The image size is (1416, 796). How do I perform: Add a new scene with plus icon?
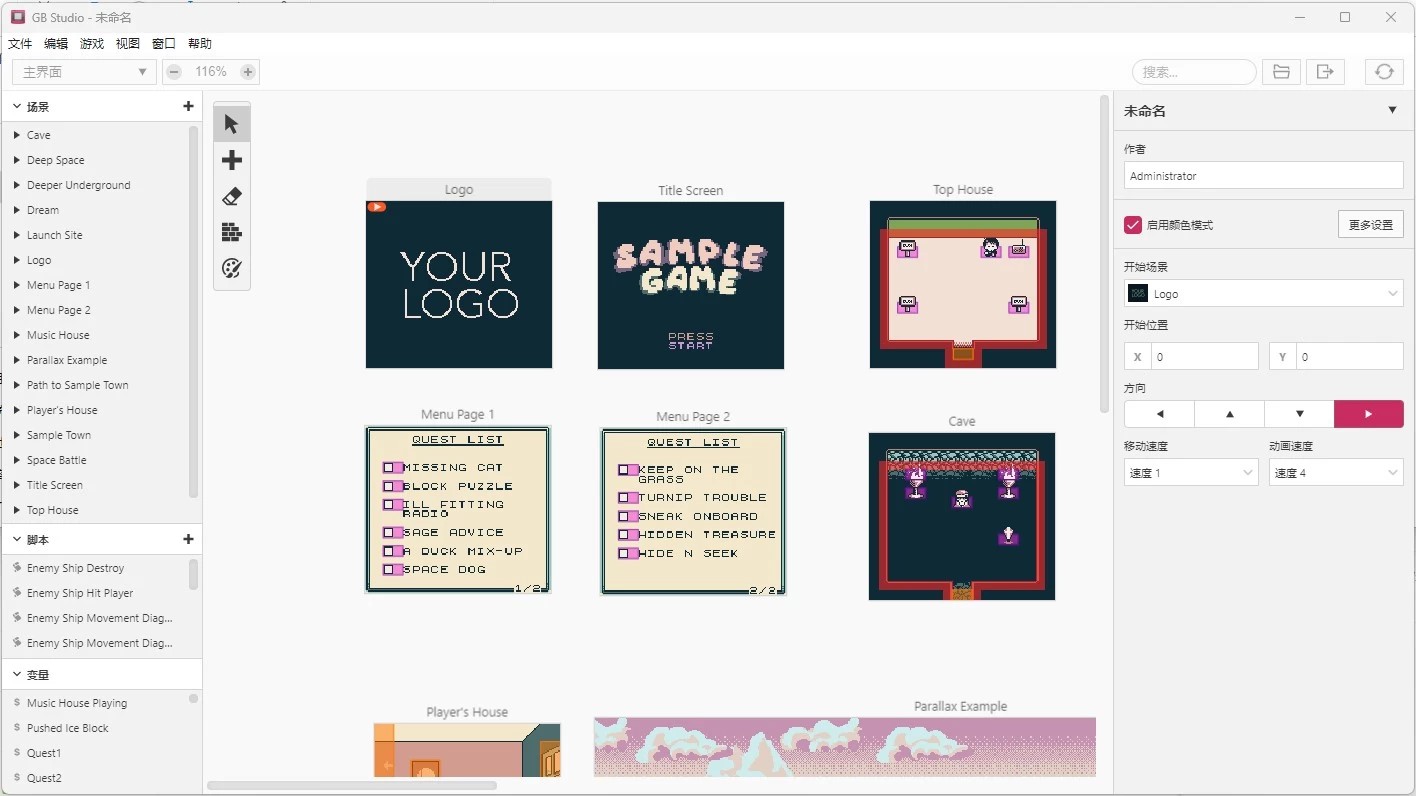coord(188,106)
